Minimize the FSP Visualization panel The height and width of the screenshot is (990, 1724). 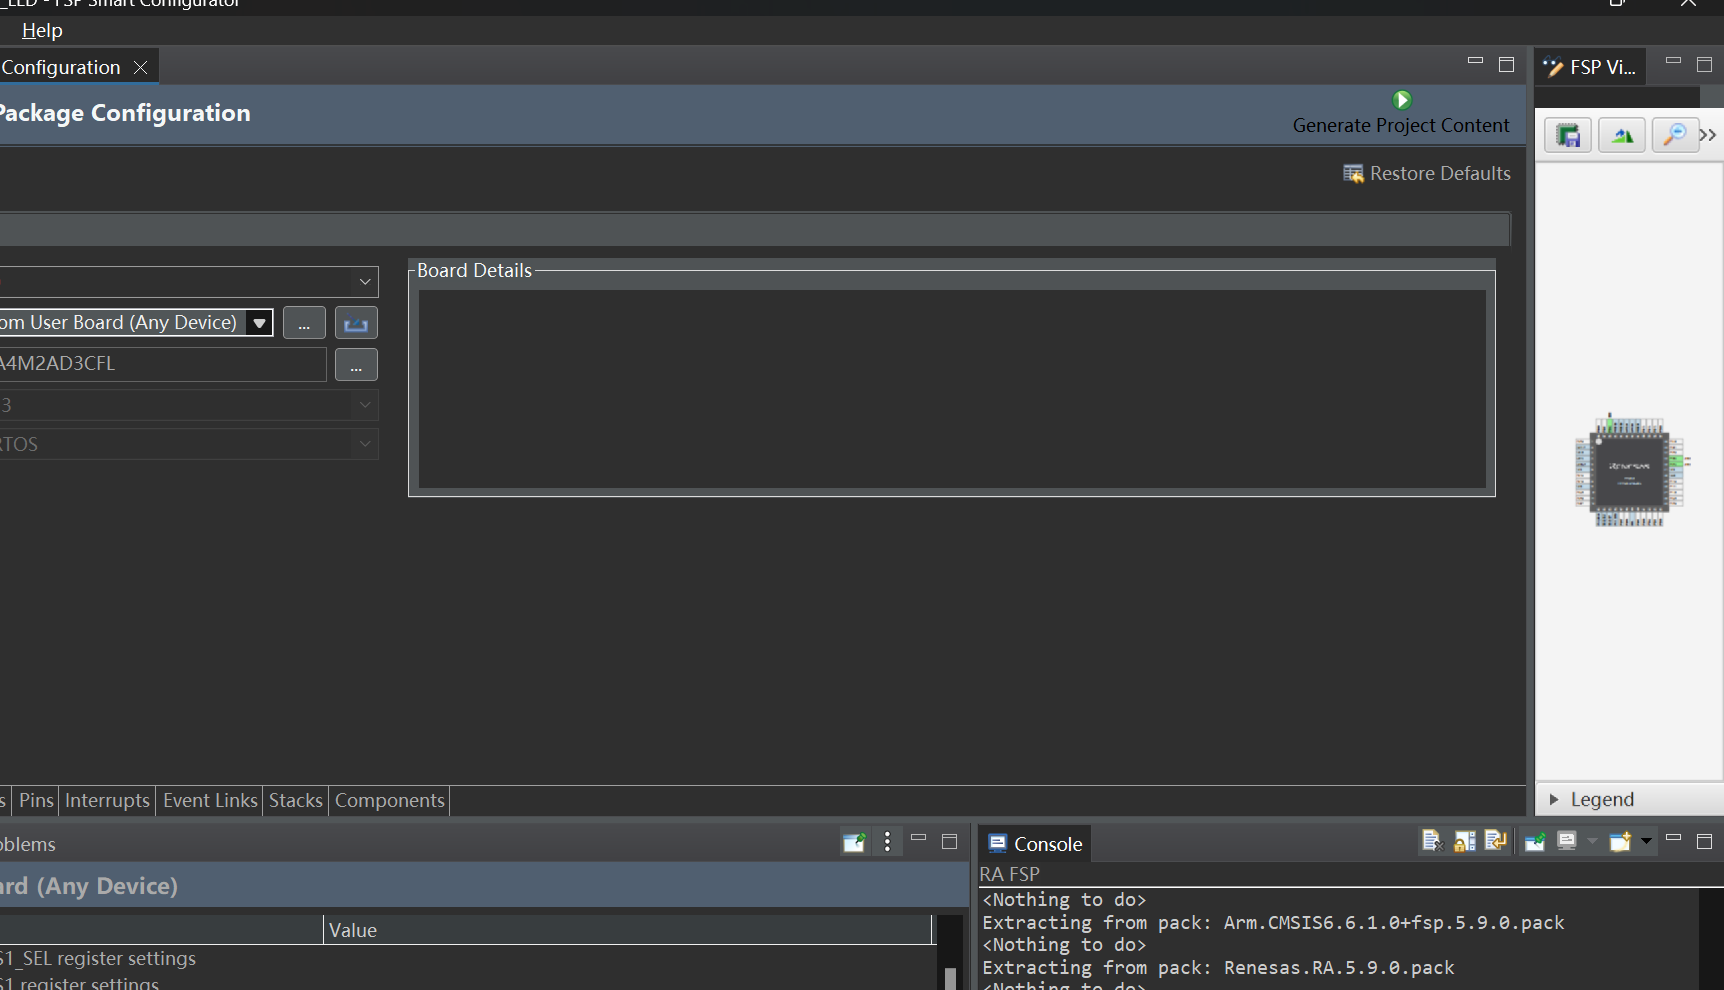point(1673,61)
